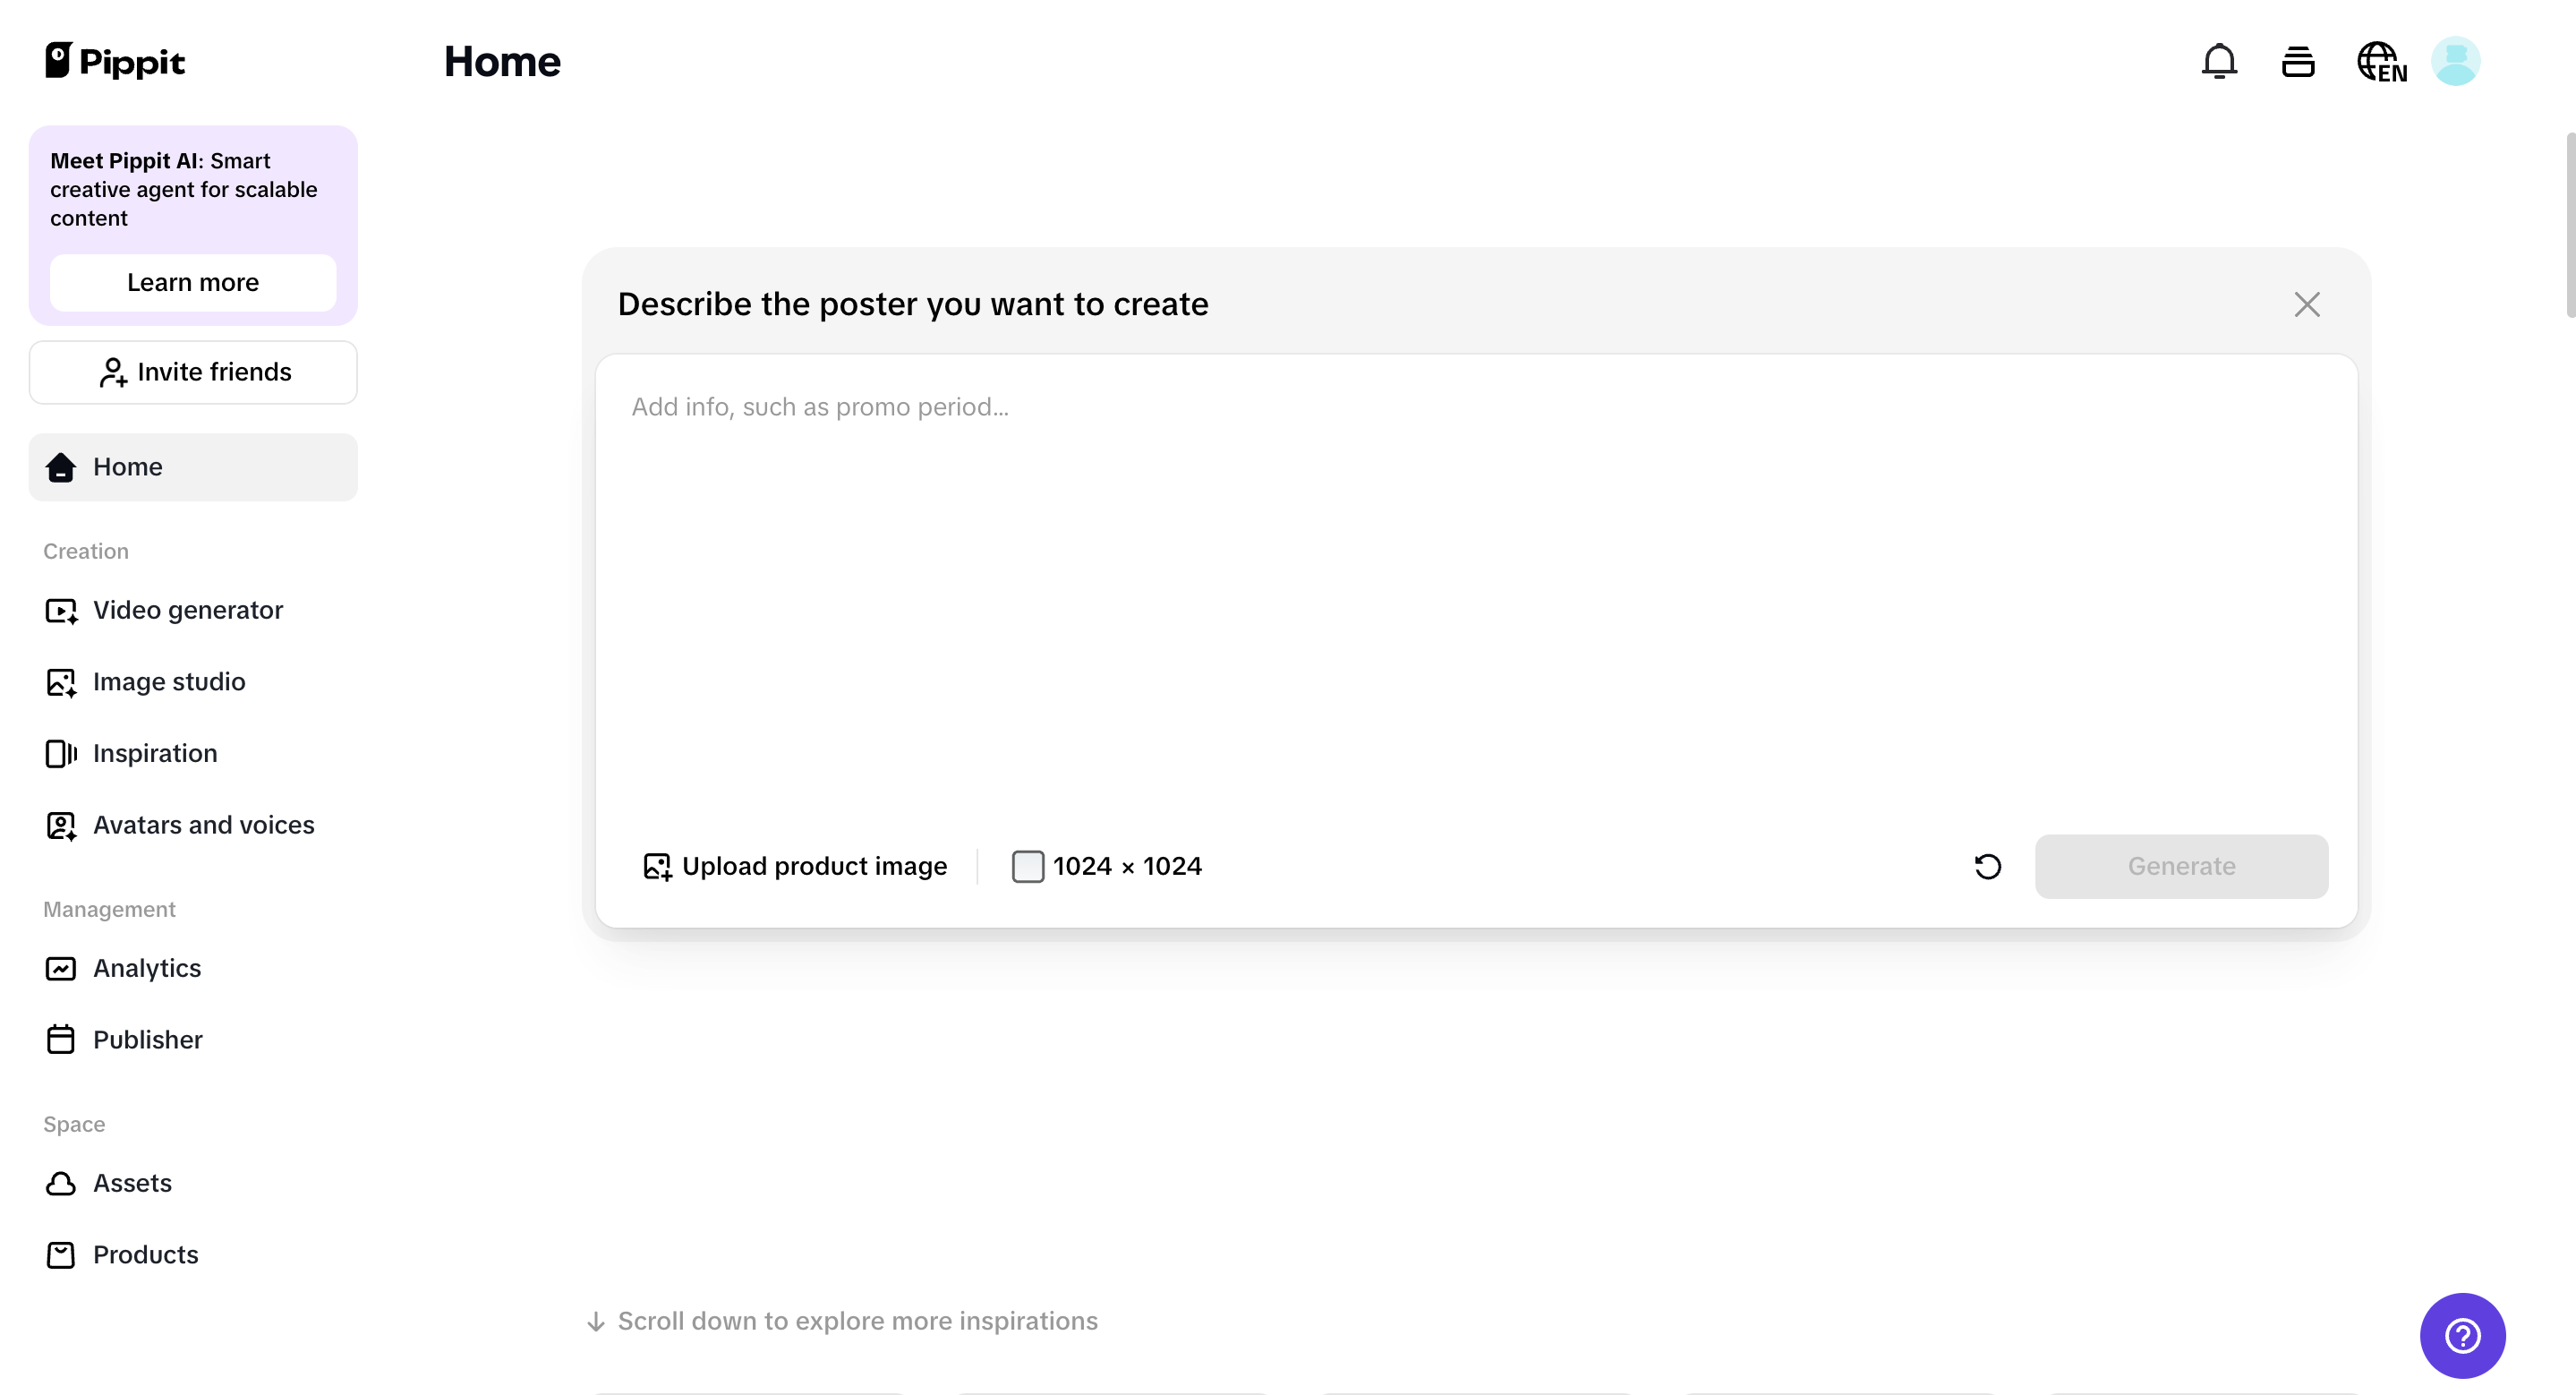Click the Learn more button
The width and height of the screenshot is (2576, 1395).
(193, 283)
